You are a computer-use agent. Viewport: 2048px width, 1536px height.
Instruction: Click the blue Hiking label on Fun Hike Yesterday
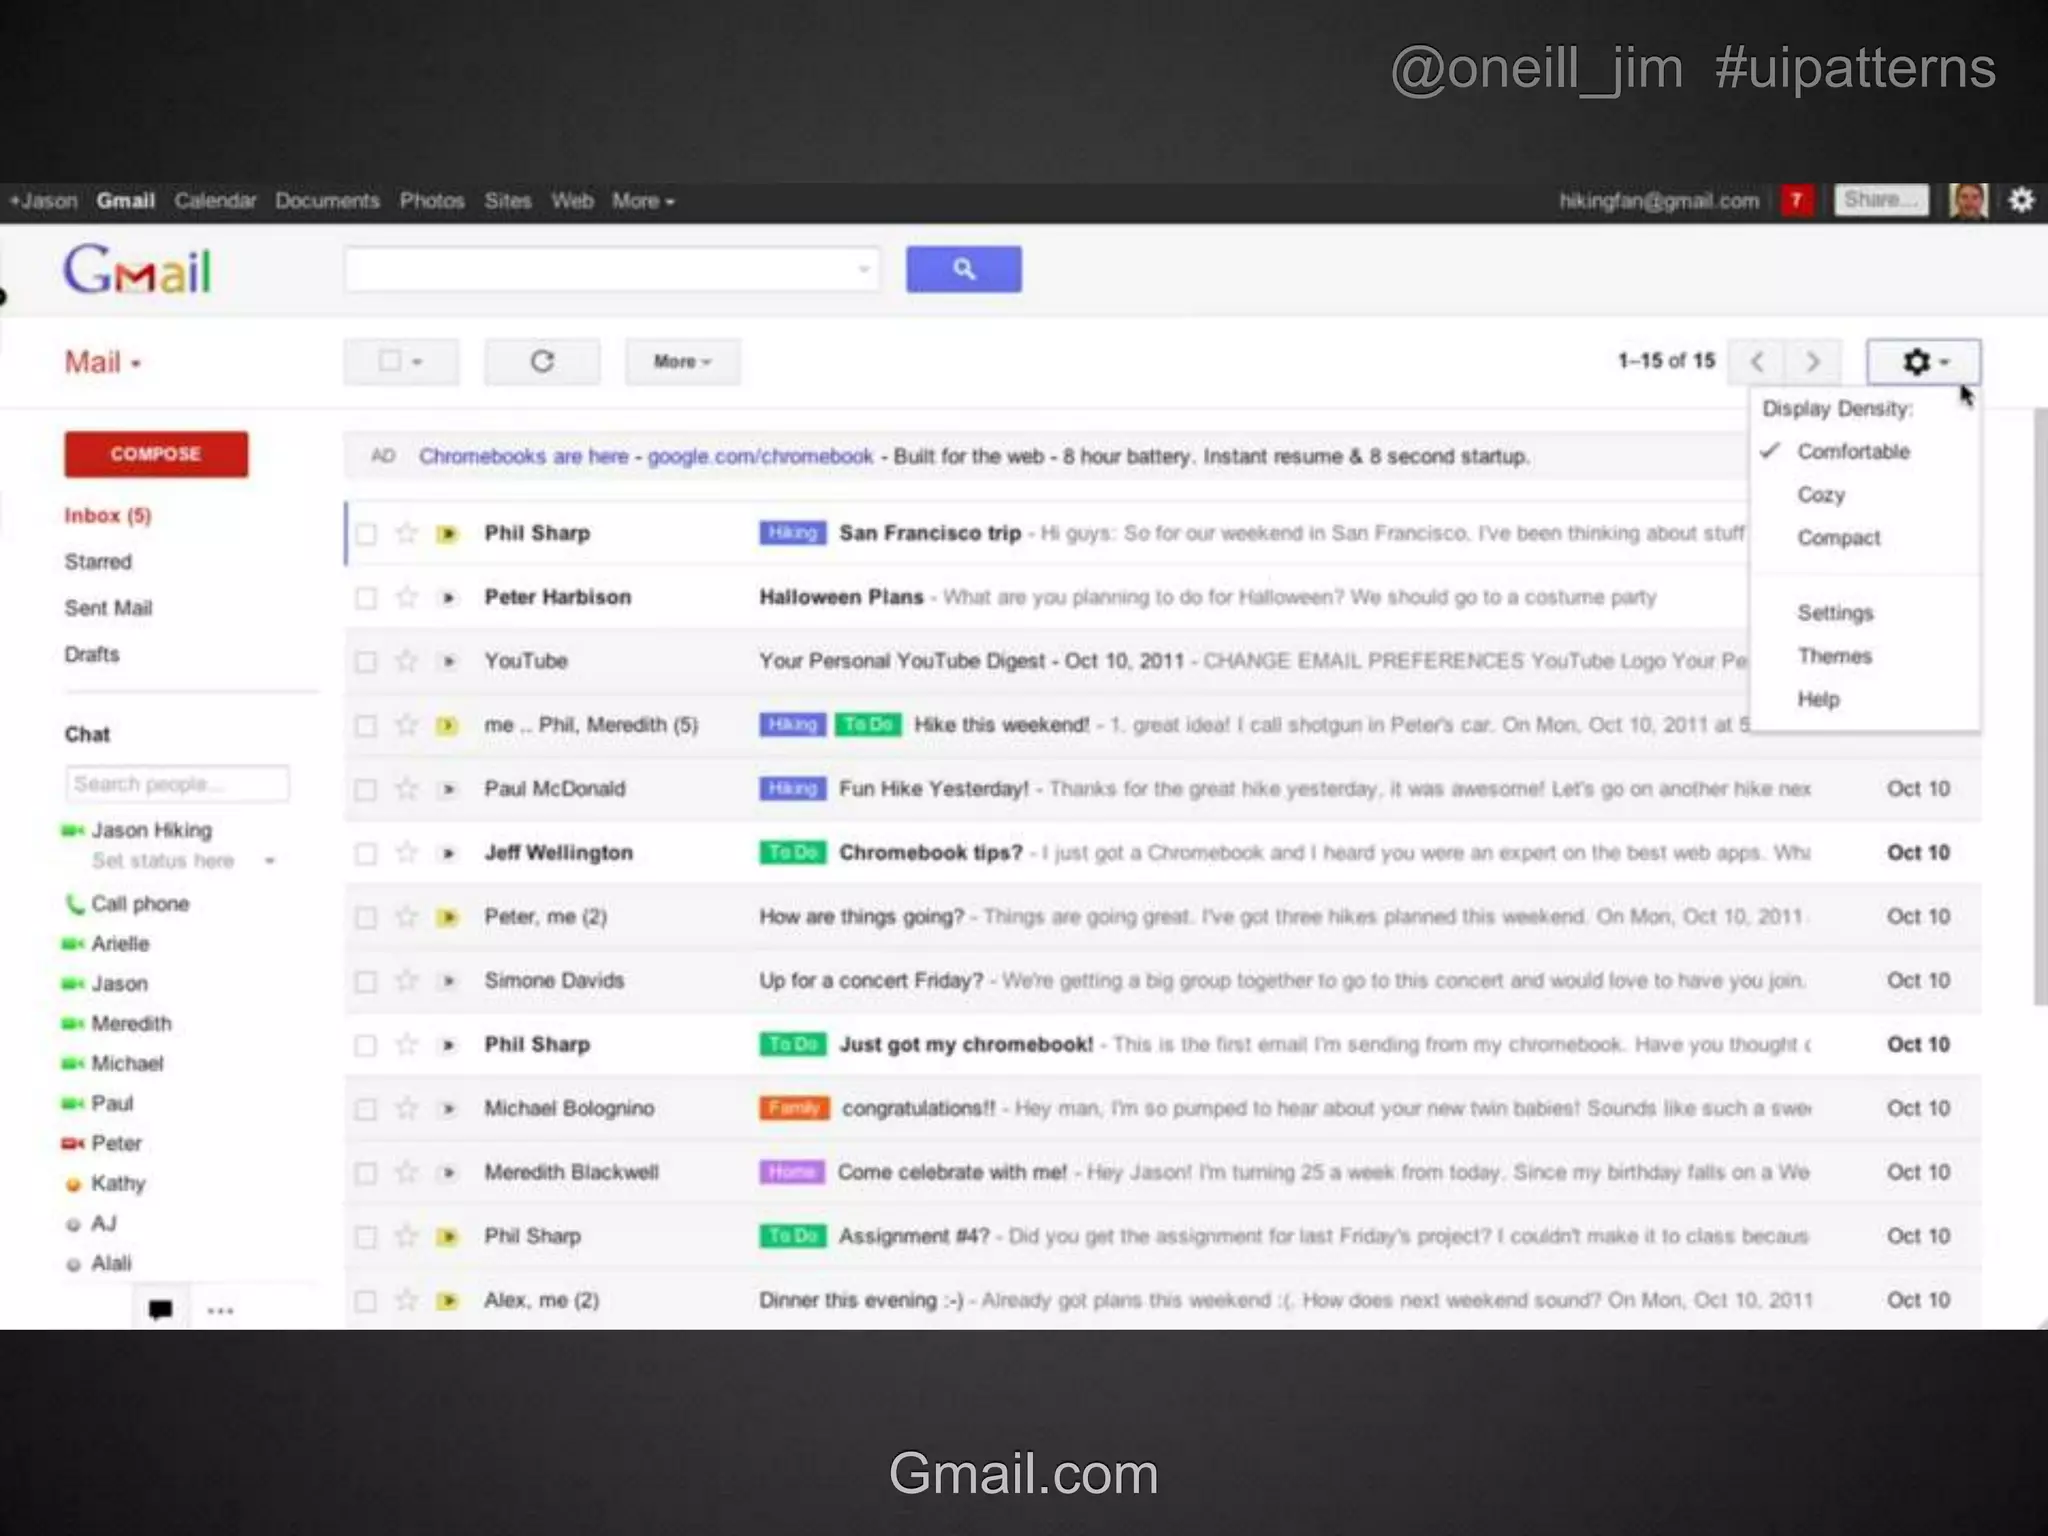tap(793, 789)
